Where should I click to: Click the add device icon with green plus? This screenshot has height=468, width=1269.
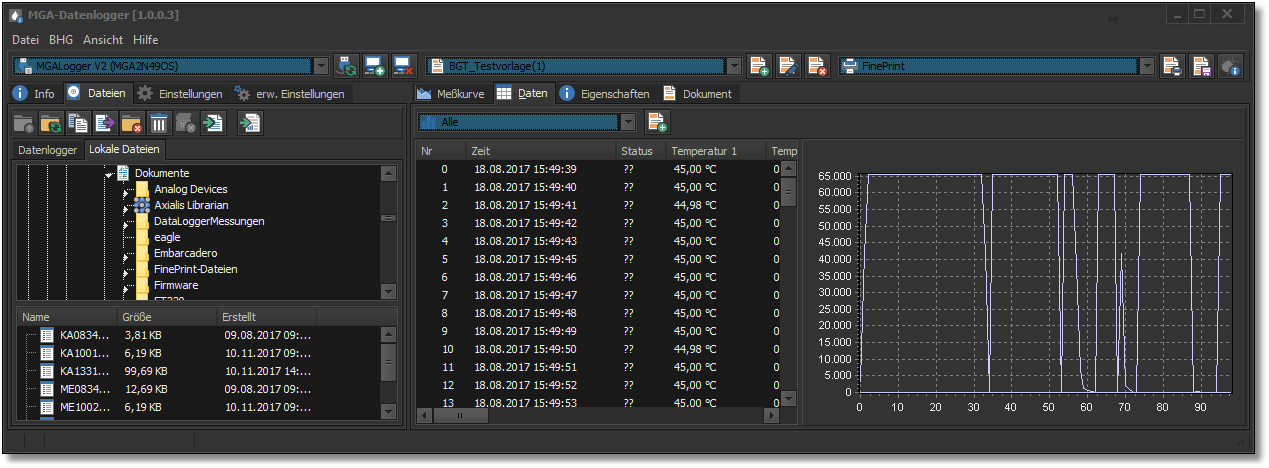pyautogui.click(x=375, y=66)
